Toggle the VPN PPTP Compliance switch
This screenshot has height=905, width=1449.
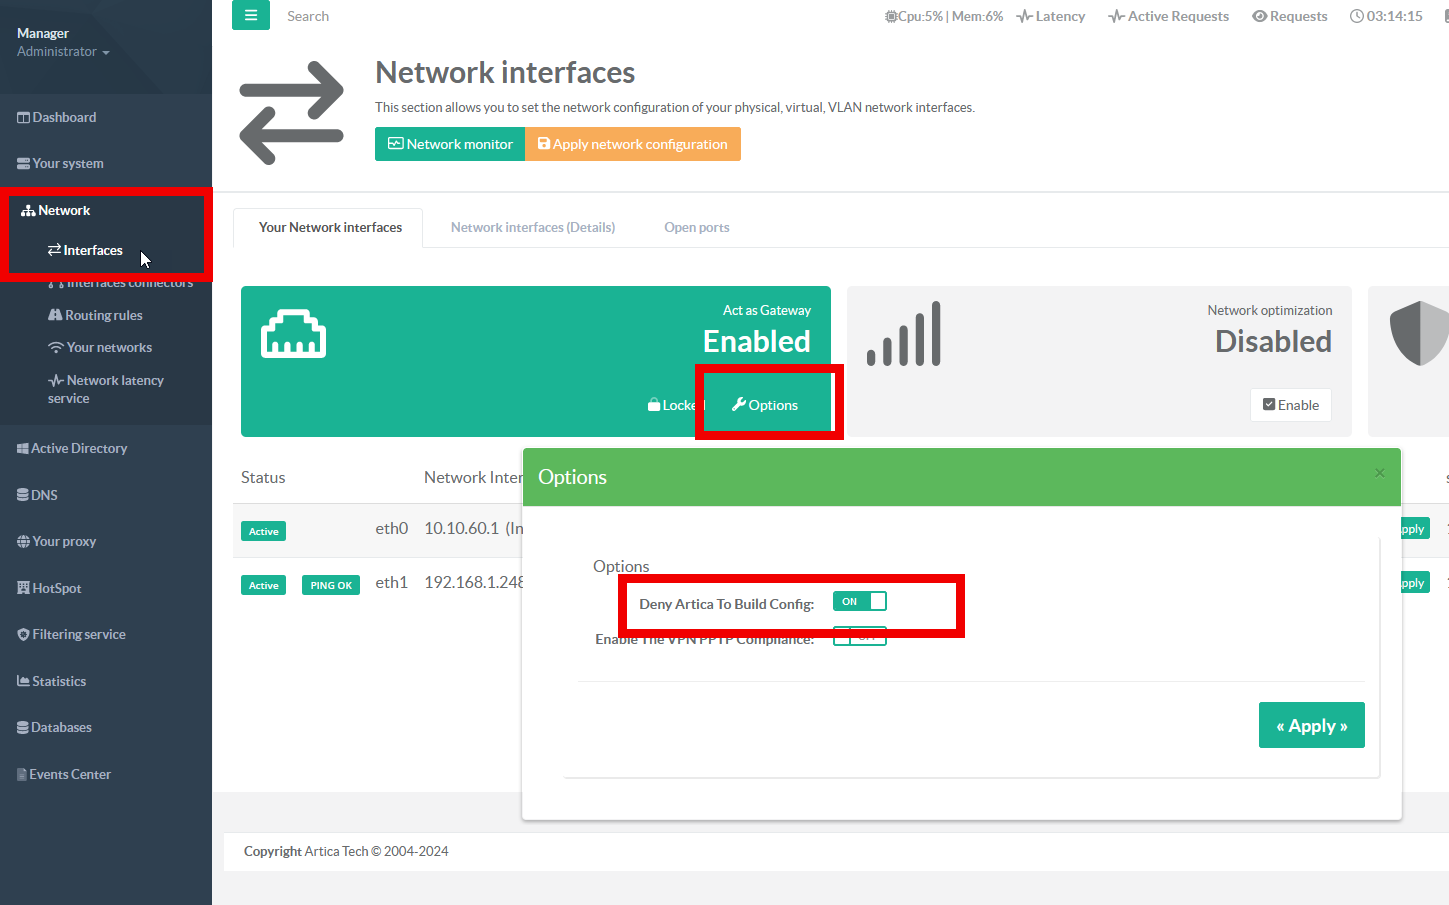(x=859, y=638)
